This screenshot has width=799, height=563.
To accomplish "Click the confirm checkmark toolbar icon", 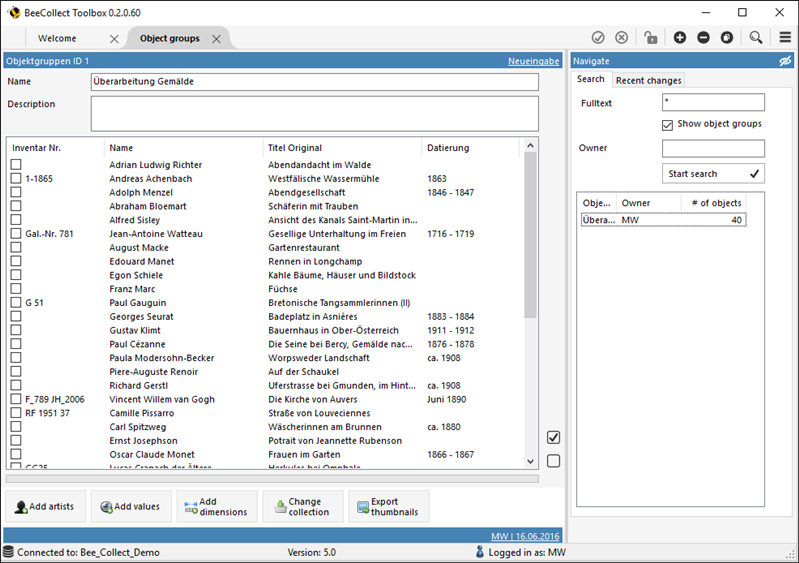I will tap(598, 38).
